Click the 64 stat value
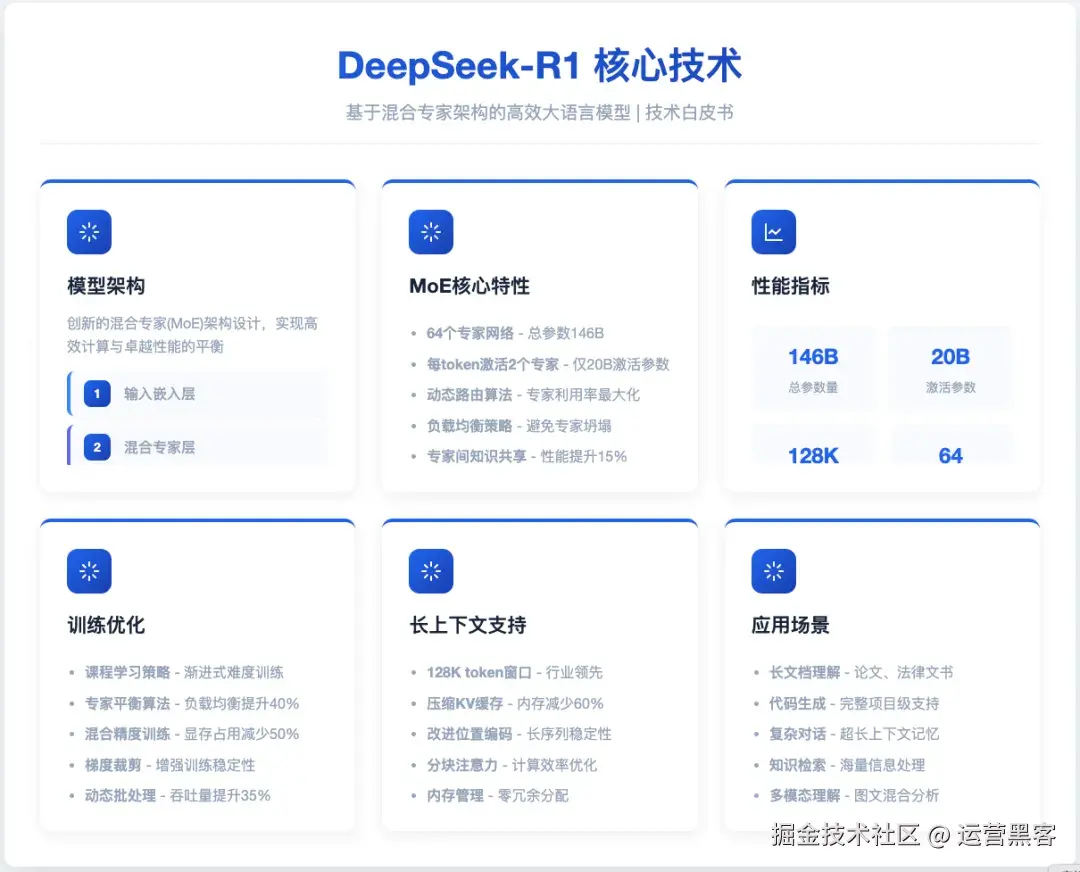Screen dimensions: 1080x872 (x=951, y=455)
